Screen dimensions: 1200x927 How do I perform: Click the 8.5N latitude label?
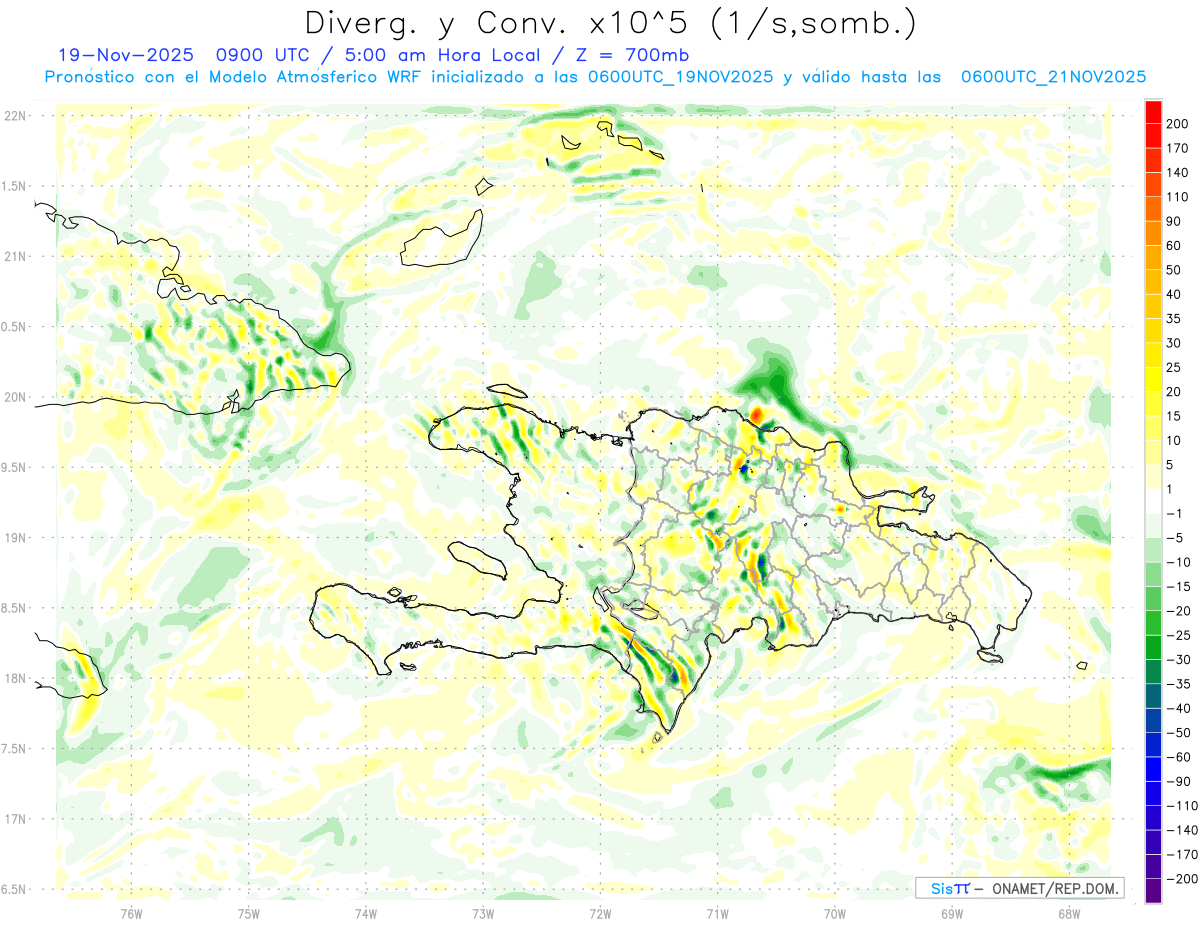coord(15,608)
